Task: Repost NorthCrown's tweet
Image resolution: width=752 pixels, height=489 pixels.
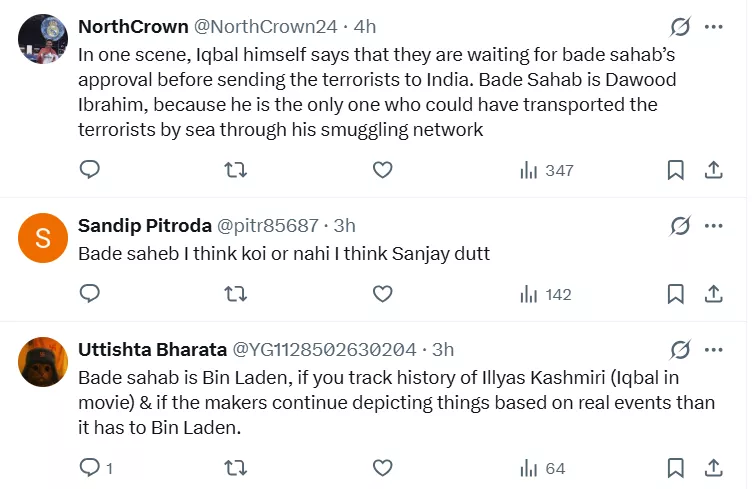Action: click(x=236, y=170)
